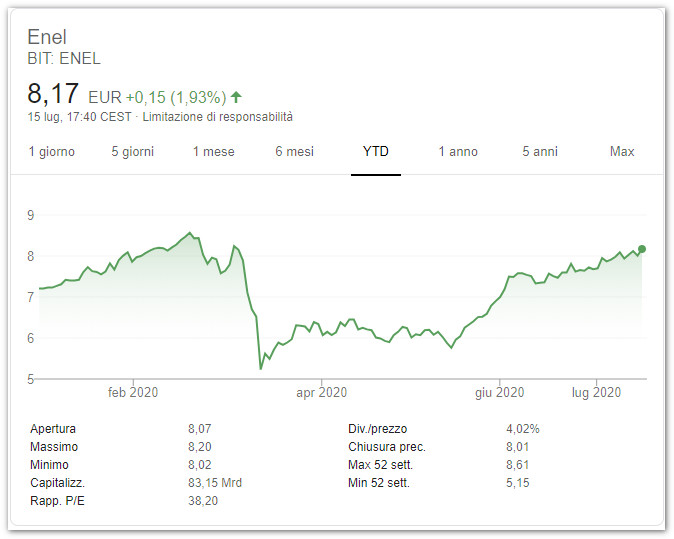Select the YTD tab

pyautogui.click(x=376, y=152)
